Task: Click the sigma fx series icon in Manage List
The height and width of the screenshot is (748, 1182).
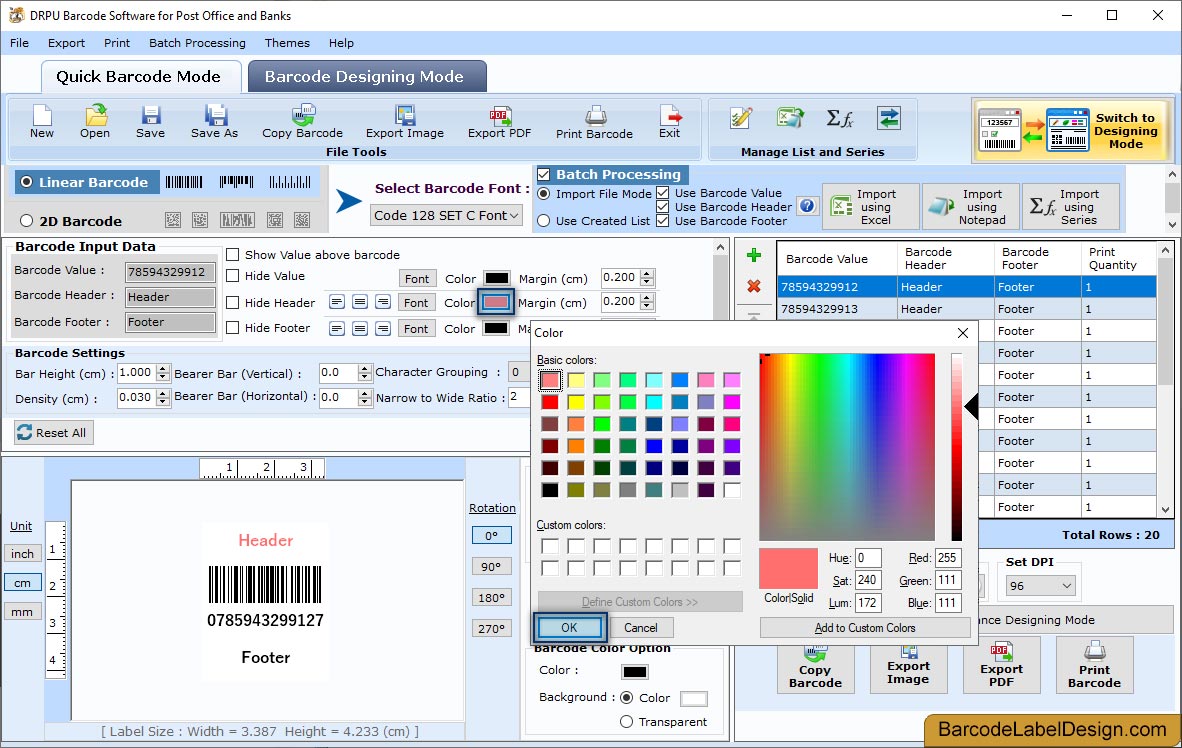Action: click(839, 118)
